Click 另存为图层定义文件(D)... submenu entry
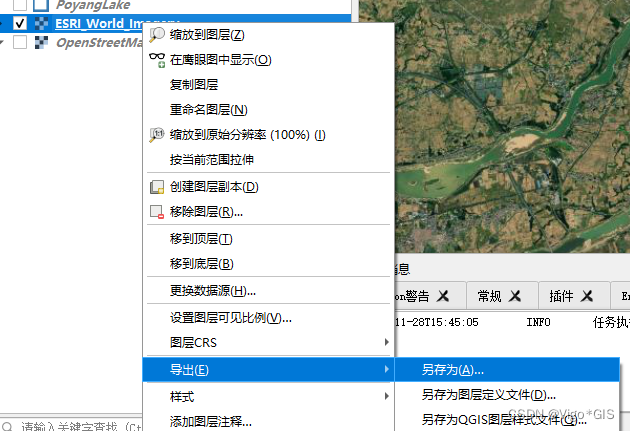The width and height of the screenshot is (630, 431). [507, 395]
